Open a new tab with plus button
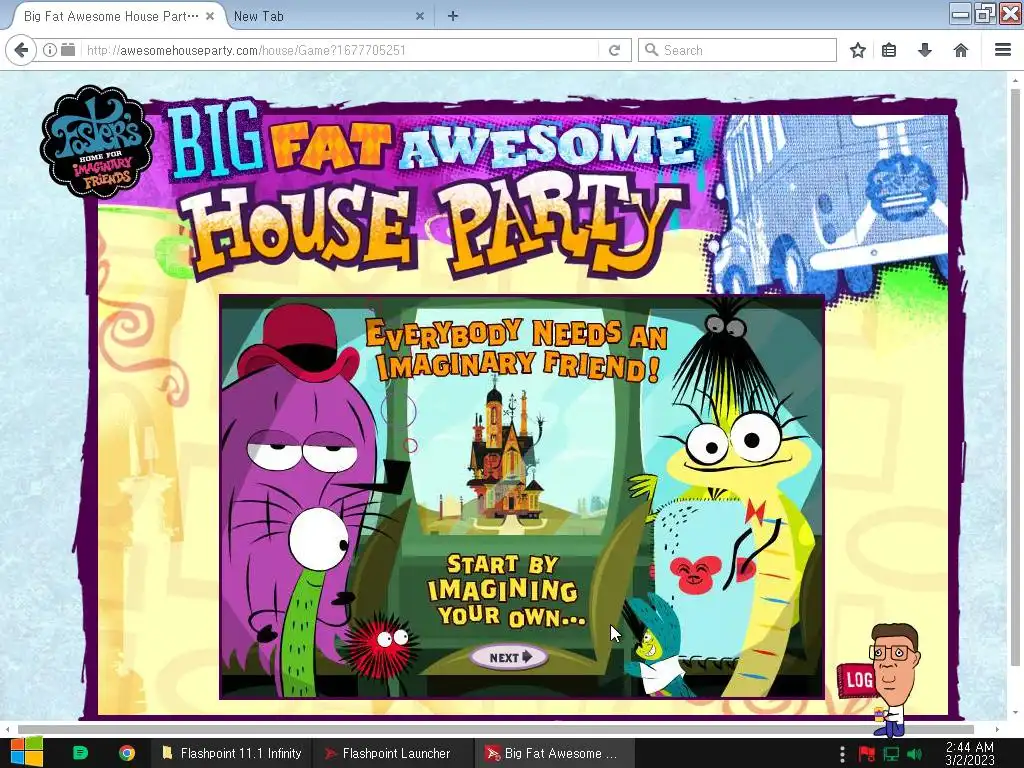 (453, 16)
